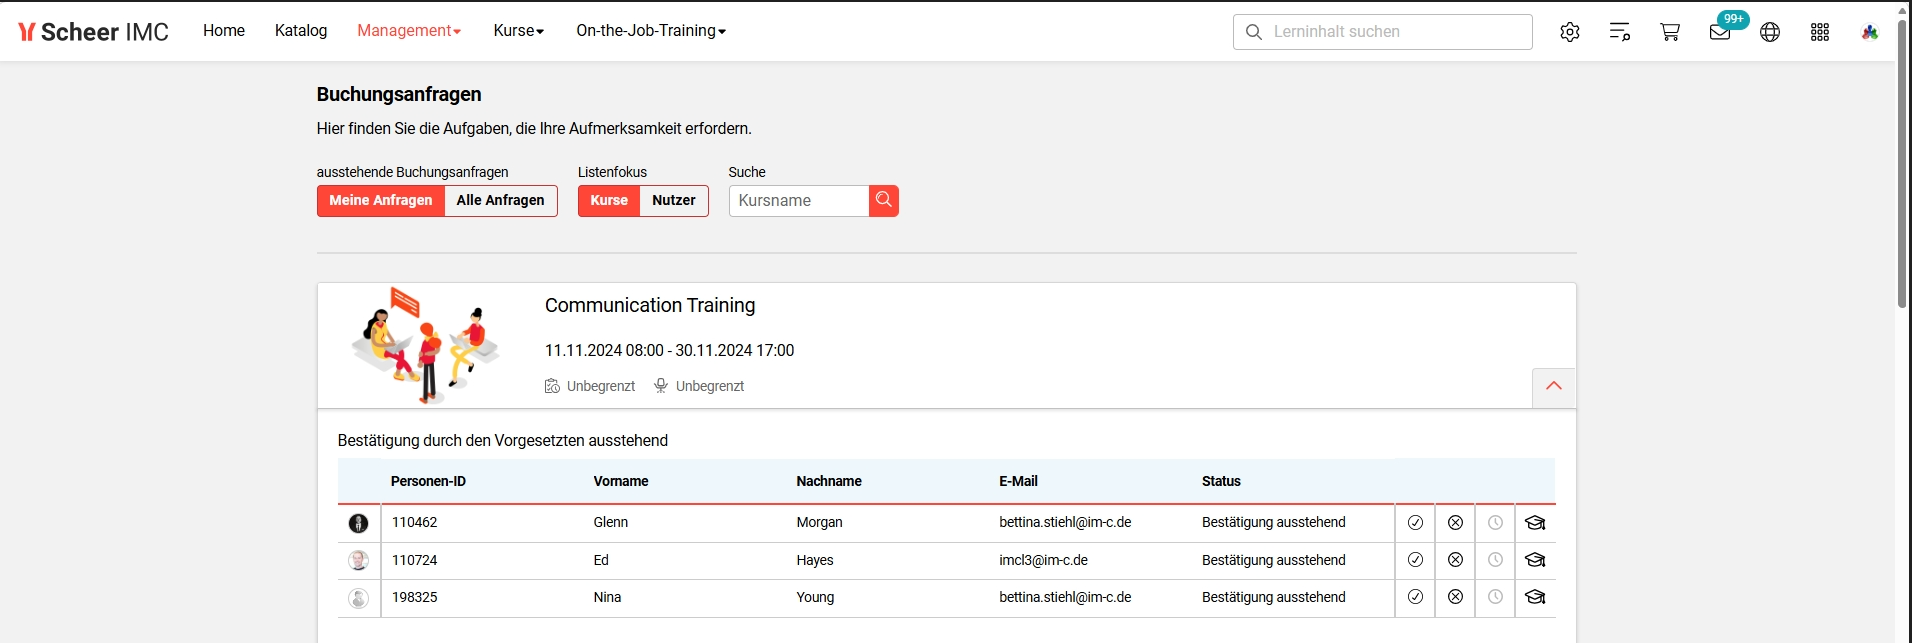Image resolution: width=1912 pixels, height=643 pixels.
Task: Open the On-the-Job-Training dropdown
Action: click(651, 31)
